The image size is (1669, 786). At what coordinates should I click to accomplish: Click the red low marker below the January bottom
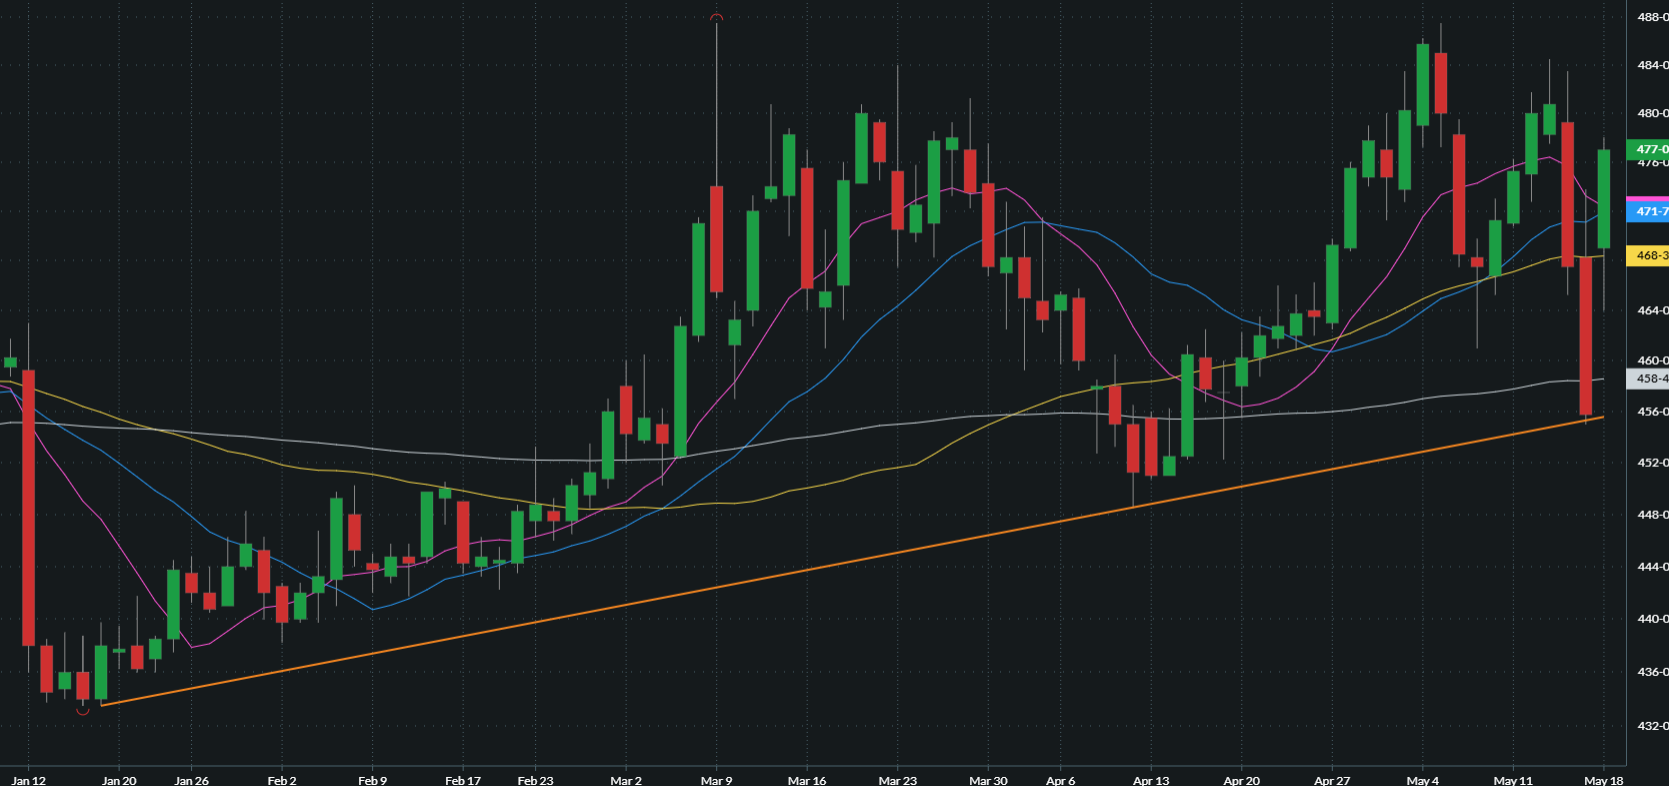pyautogui.click(x=83, y=711)
